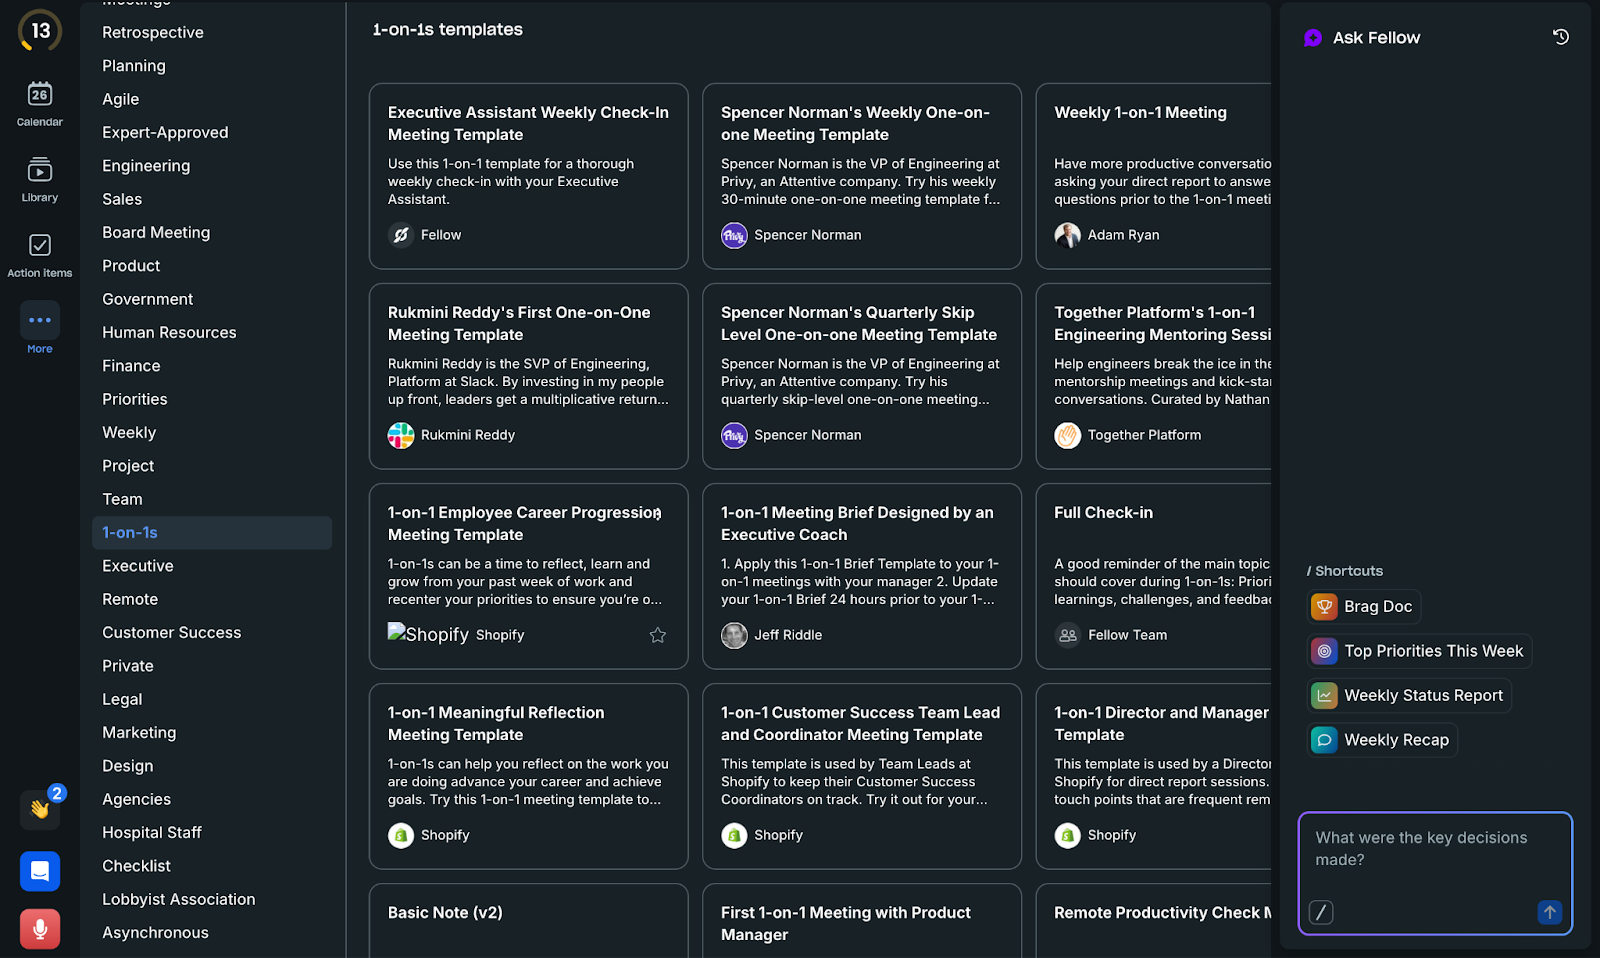Select the Customer Success category

[171, 632]
